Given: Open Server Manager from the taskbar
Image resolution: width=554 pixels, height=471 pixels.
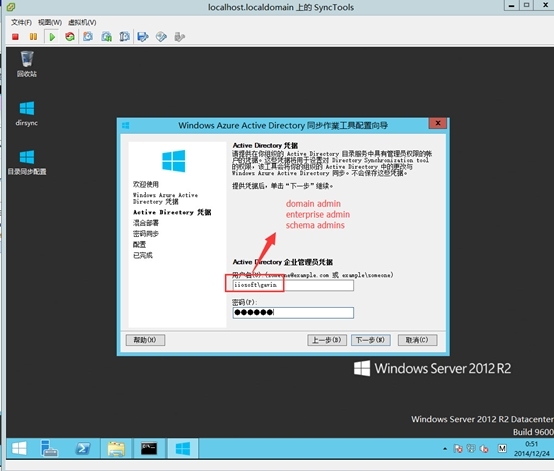Looking at the screenshot, I should point(49,449).
